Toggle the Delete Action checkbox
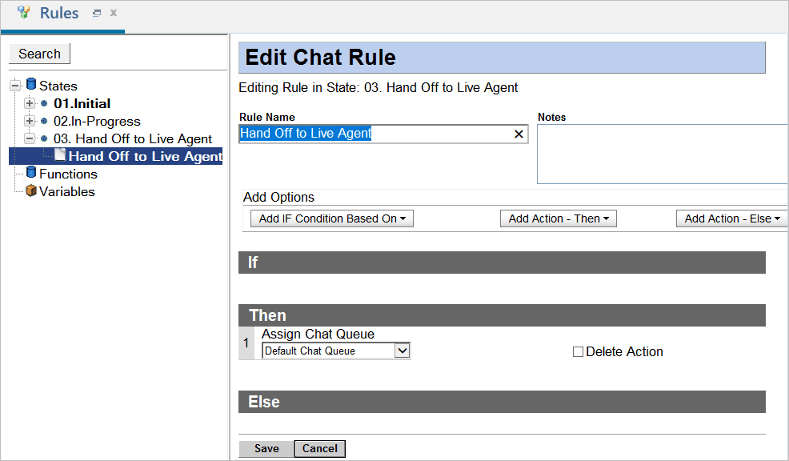 point(578,352)
